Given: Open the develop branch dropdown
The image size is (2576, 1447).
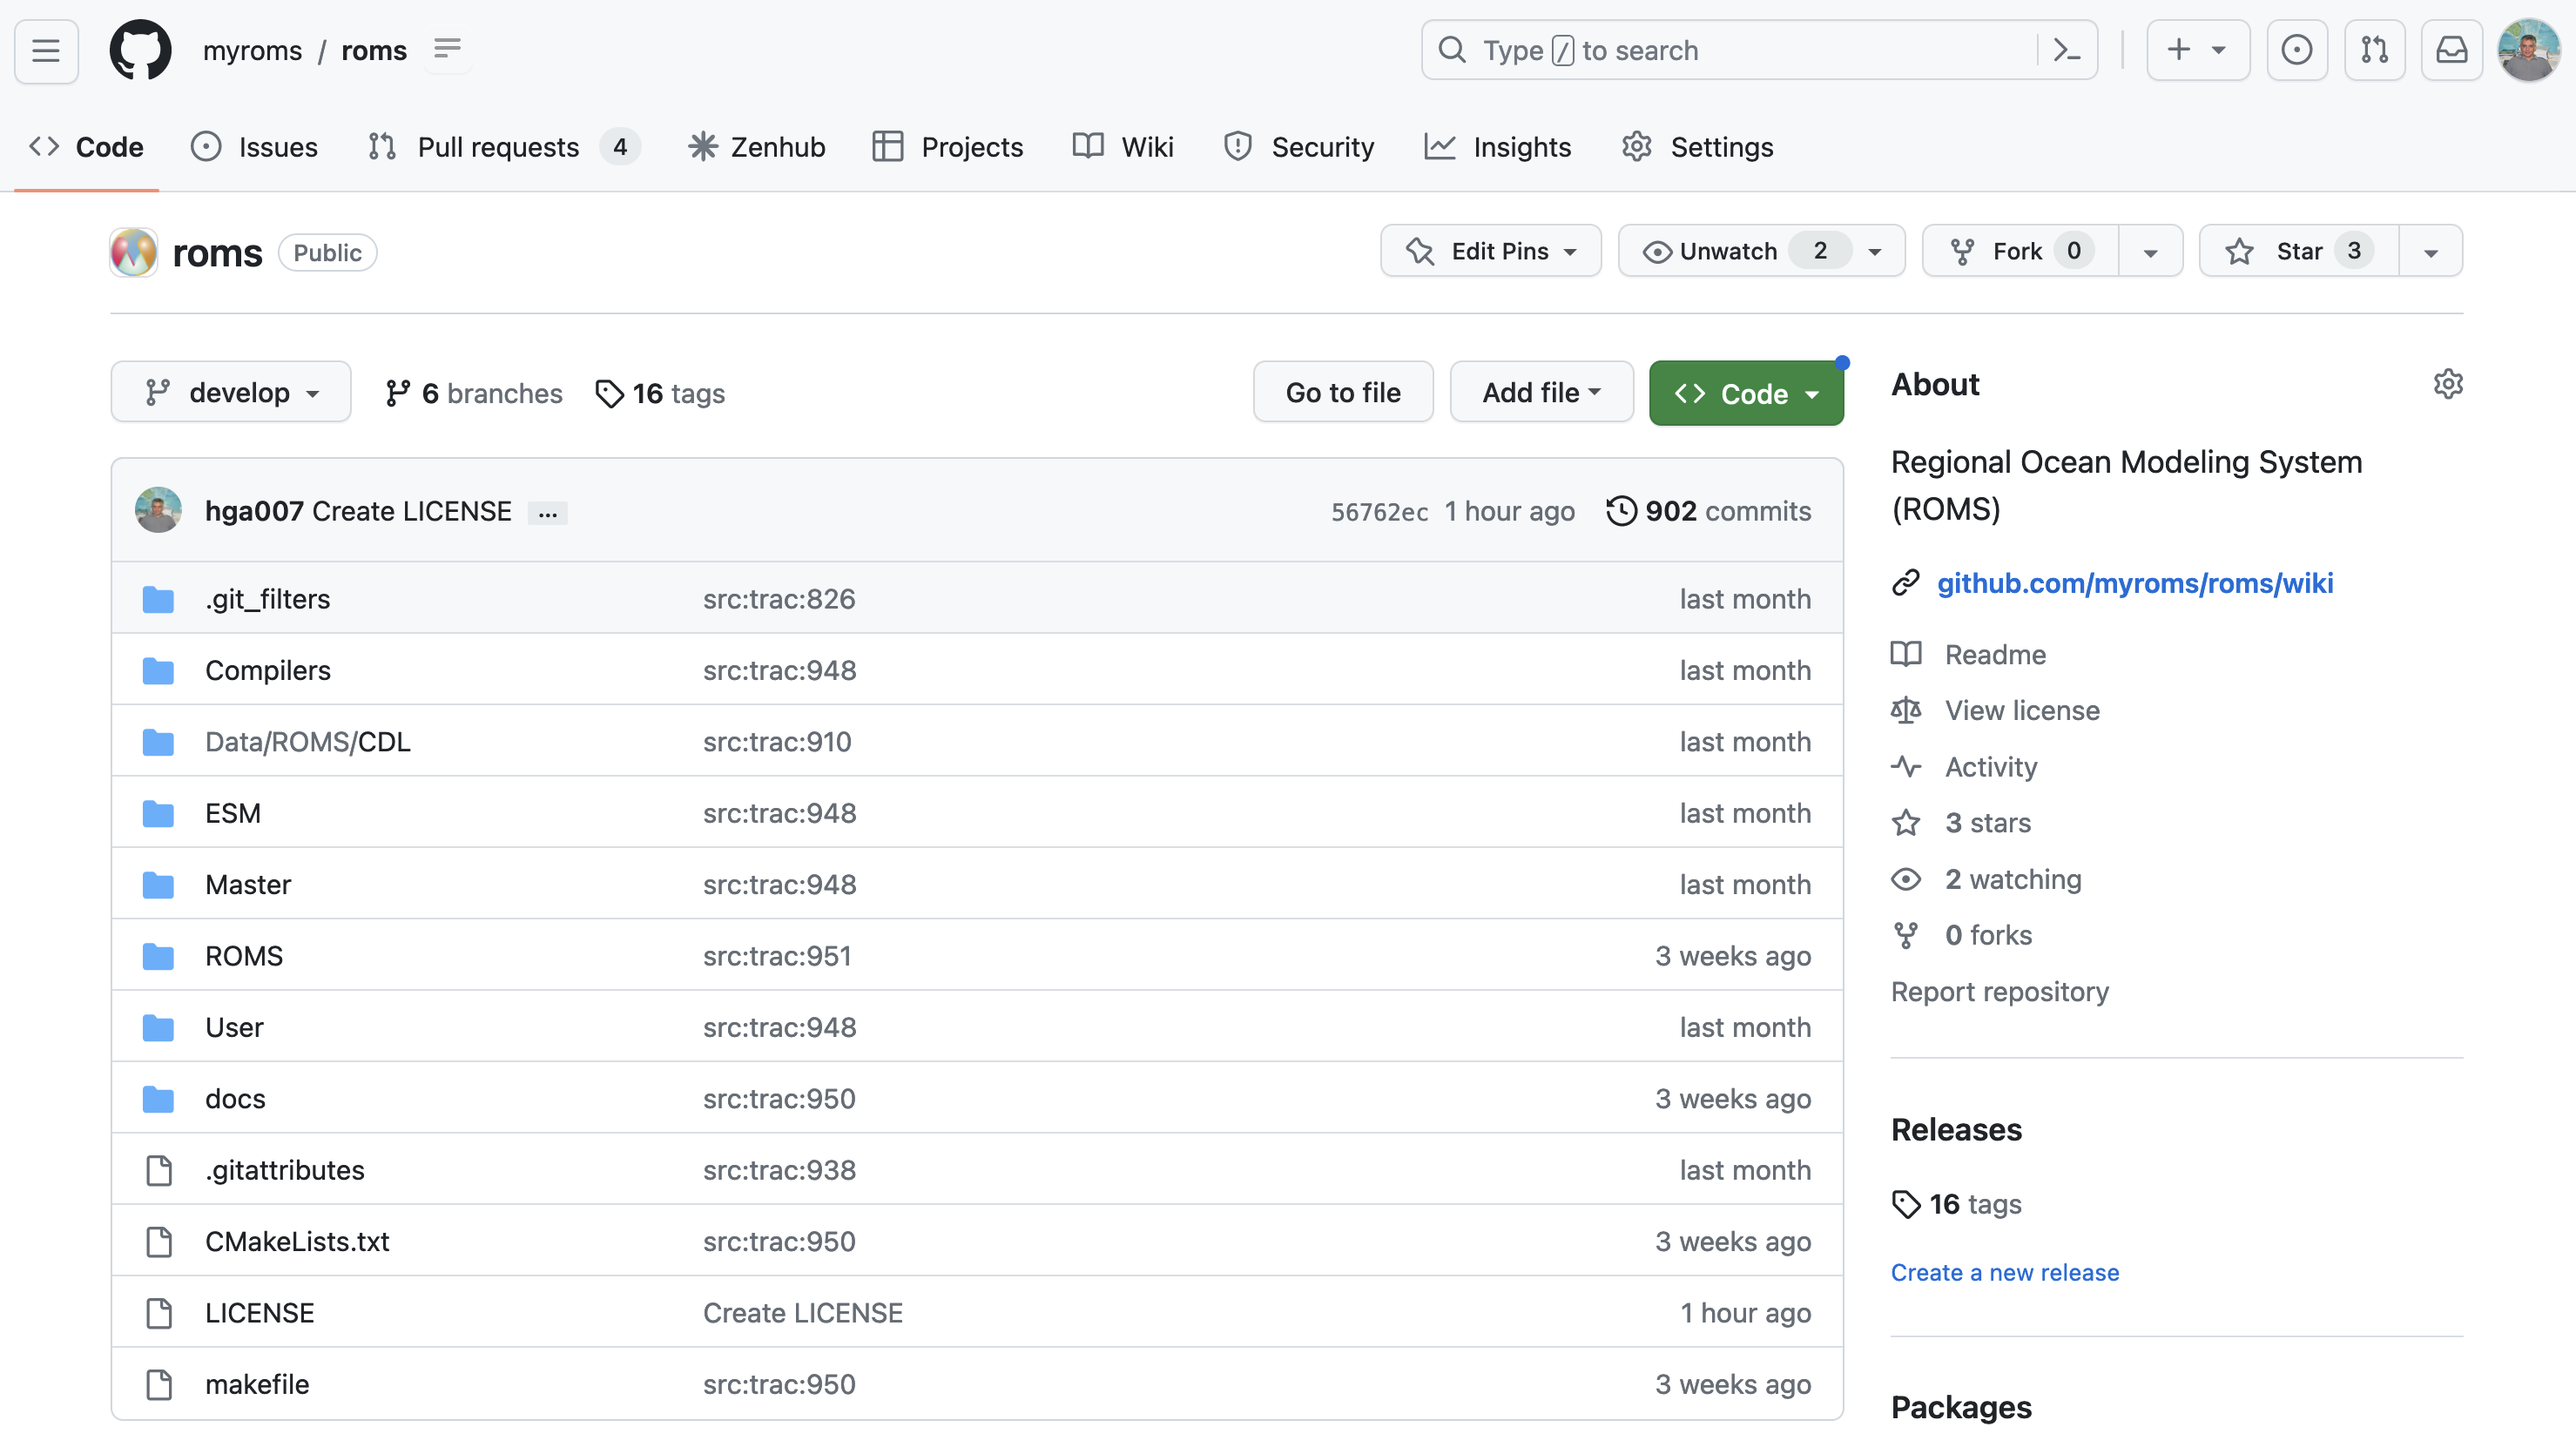Looking at the screenshot, I should click(x=231, y=392).
